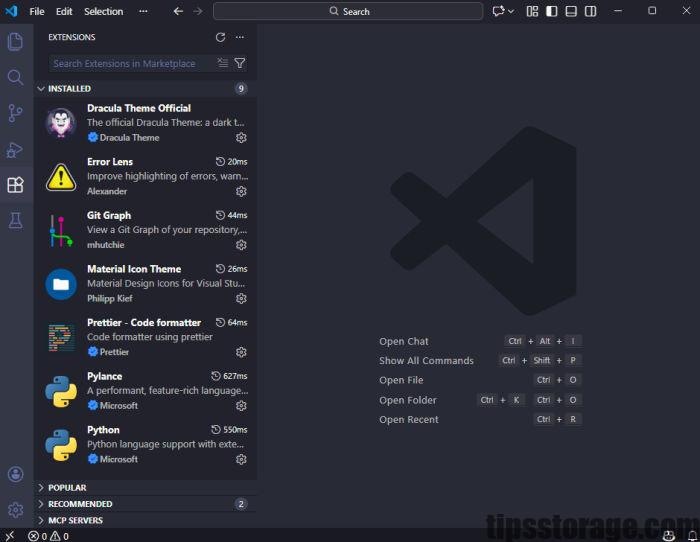Refresh the extensions list
The height and width of the screenshot is (542, 700).
[220, 37]
